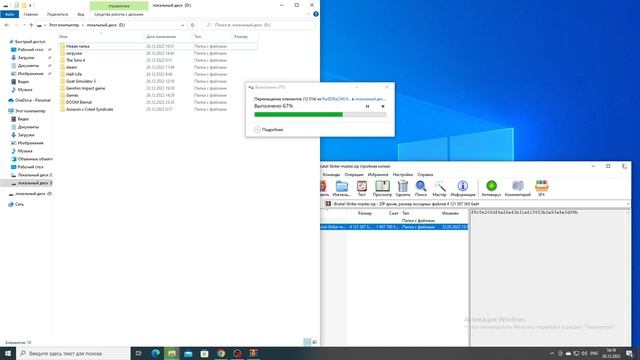Select DOOM Eternal folder
Screen dimensions: 640x360
tap(79, 102)
